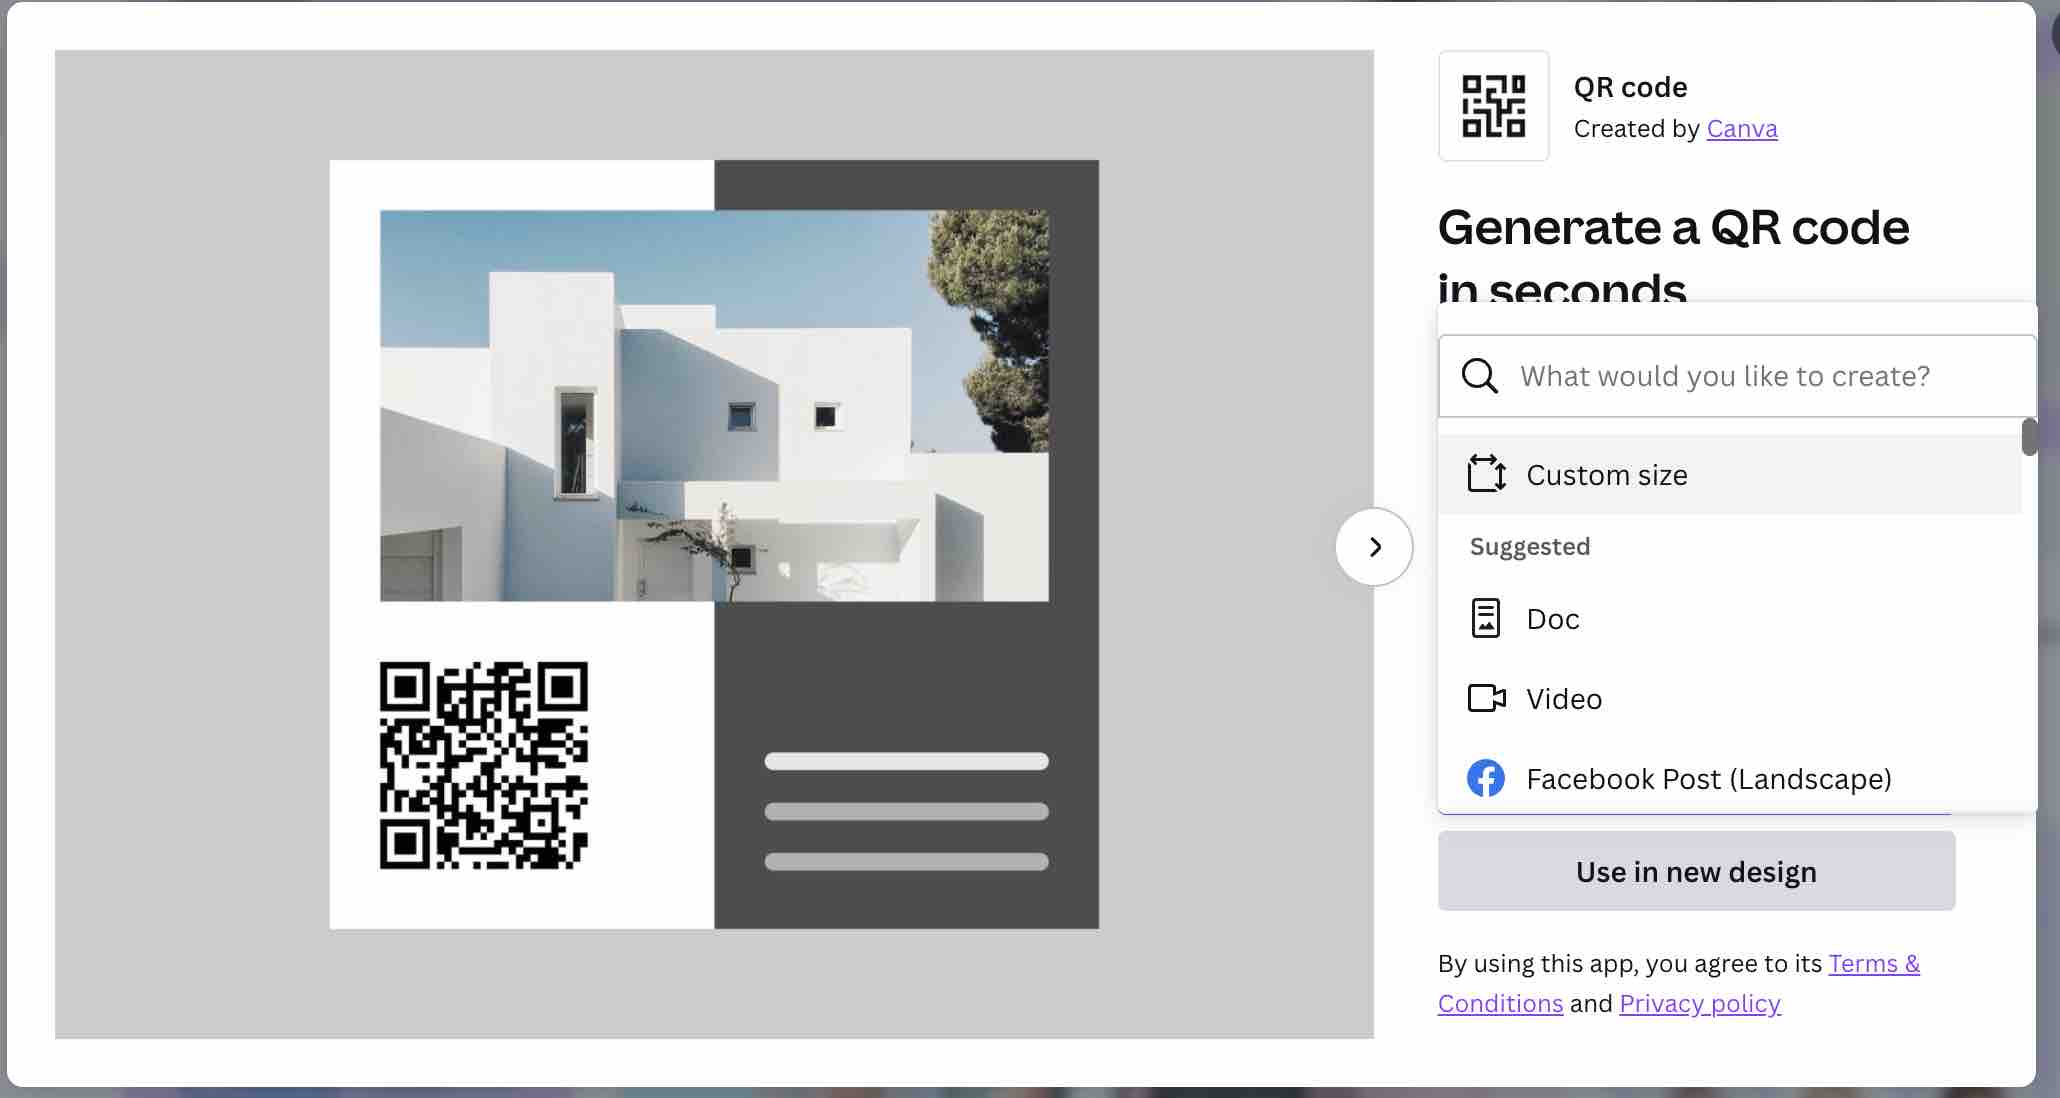Screen dimensions: 2060x1098
Task: Select Custom size option
Action: point(1729,475)
